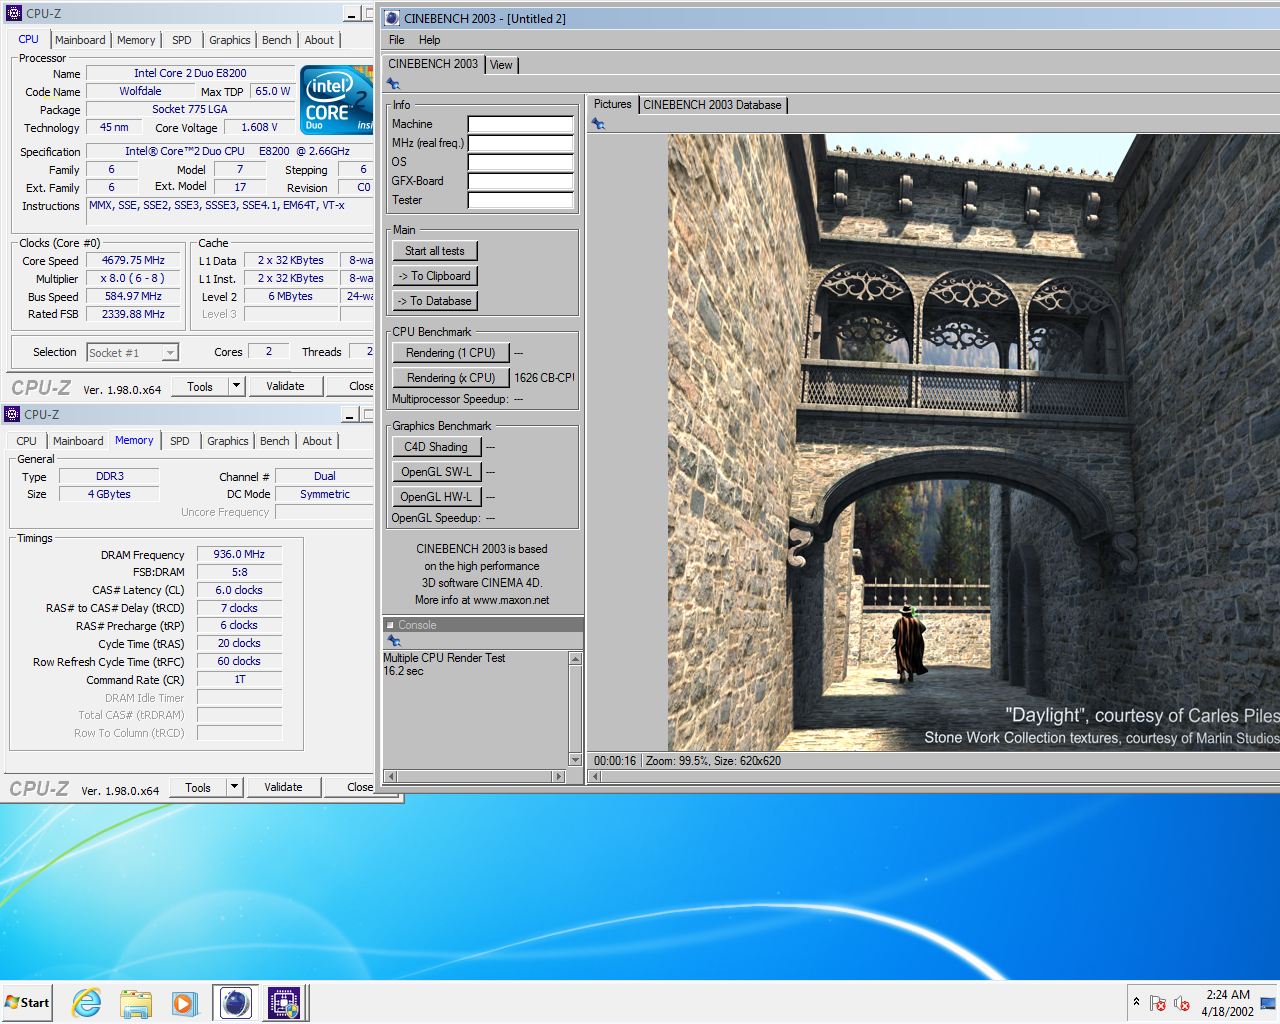
Task: Click console scrollbar up arrow
Action: 575,658
